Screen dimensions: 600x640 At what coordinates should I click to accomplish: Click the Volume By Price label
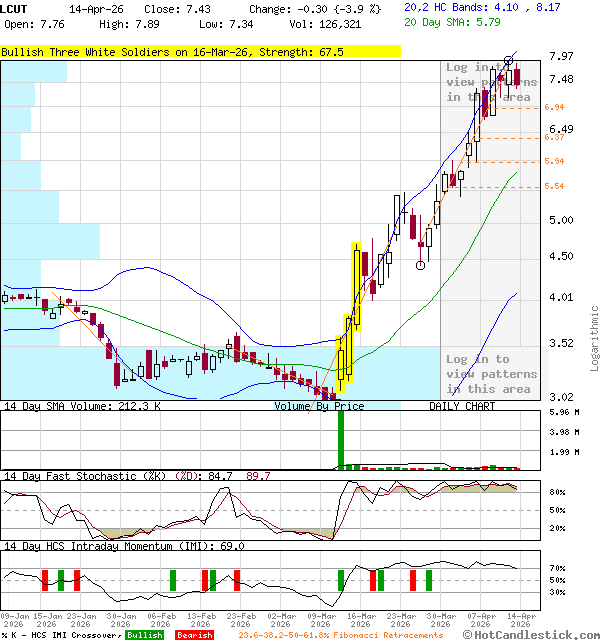(319, 406)
